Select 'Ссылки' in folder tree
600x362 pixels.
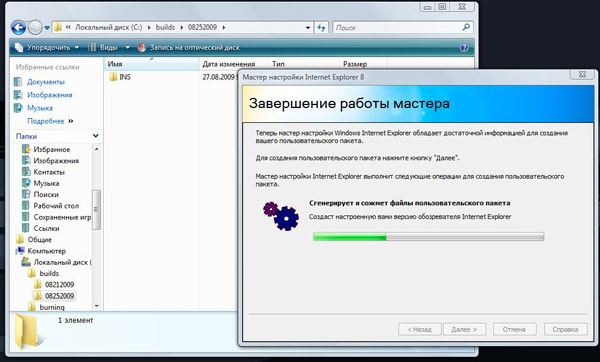[x=46, y=228]
